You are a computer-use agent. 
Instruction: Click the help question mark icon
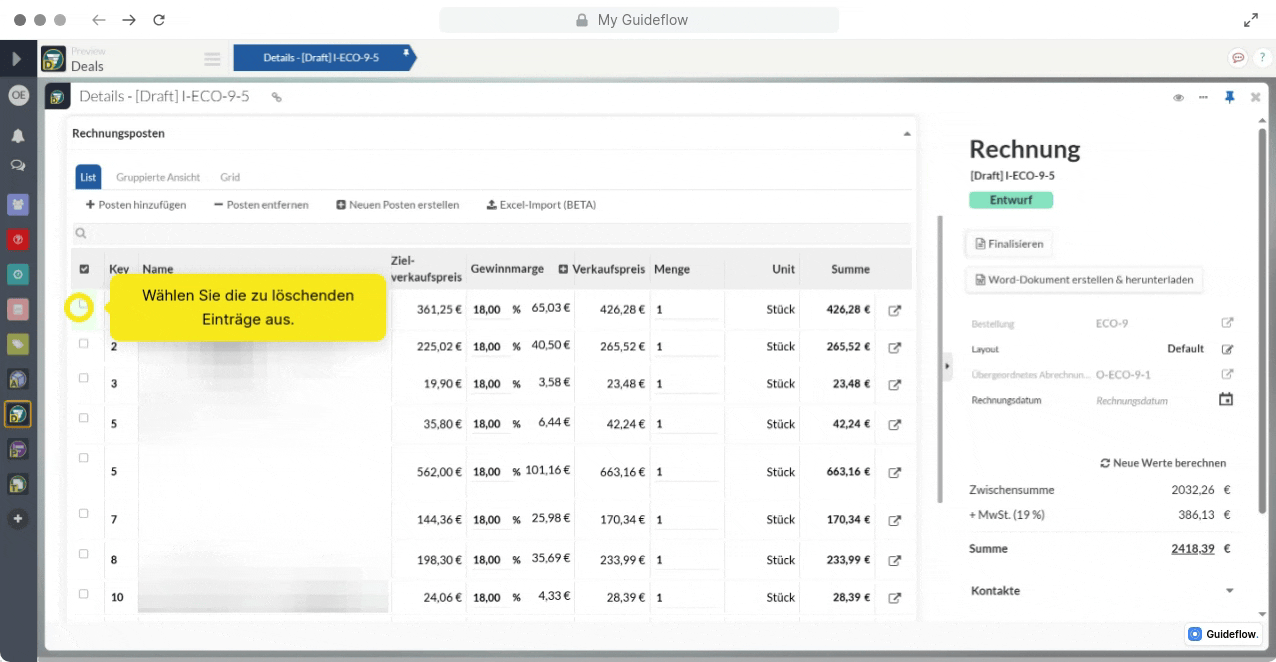pos(1262,58)
